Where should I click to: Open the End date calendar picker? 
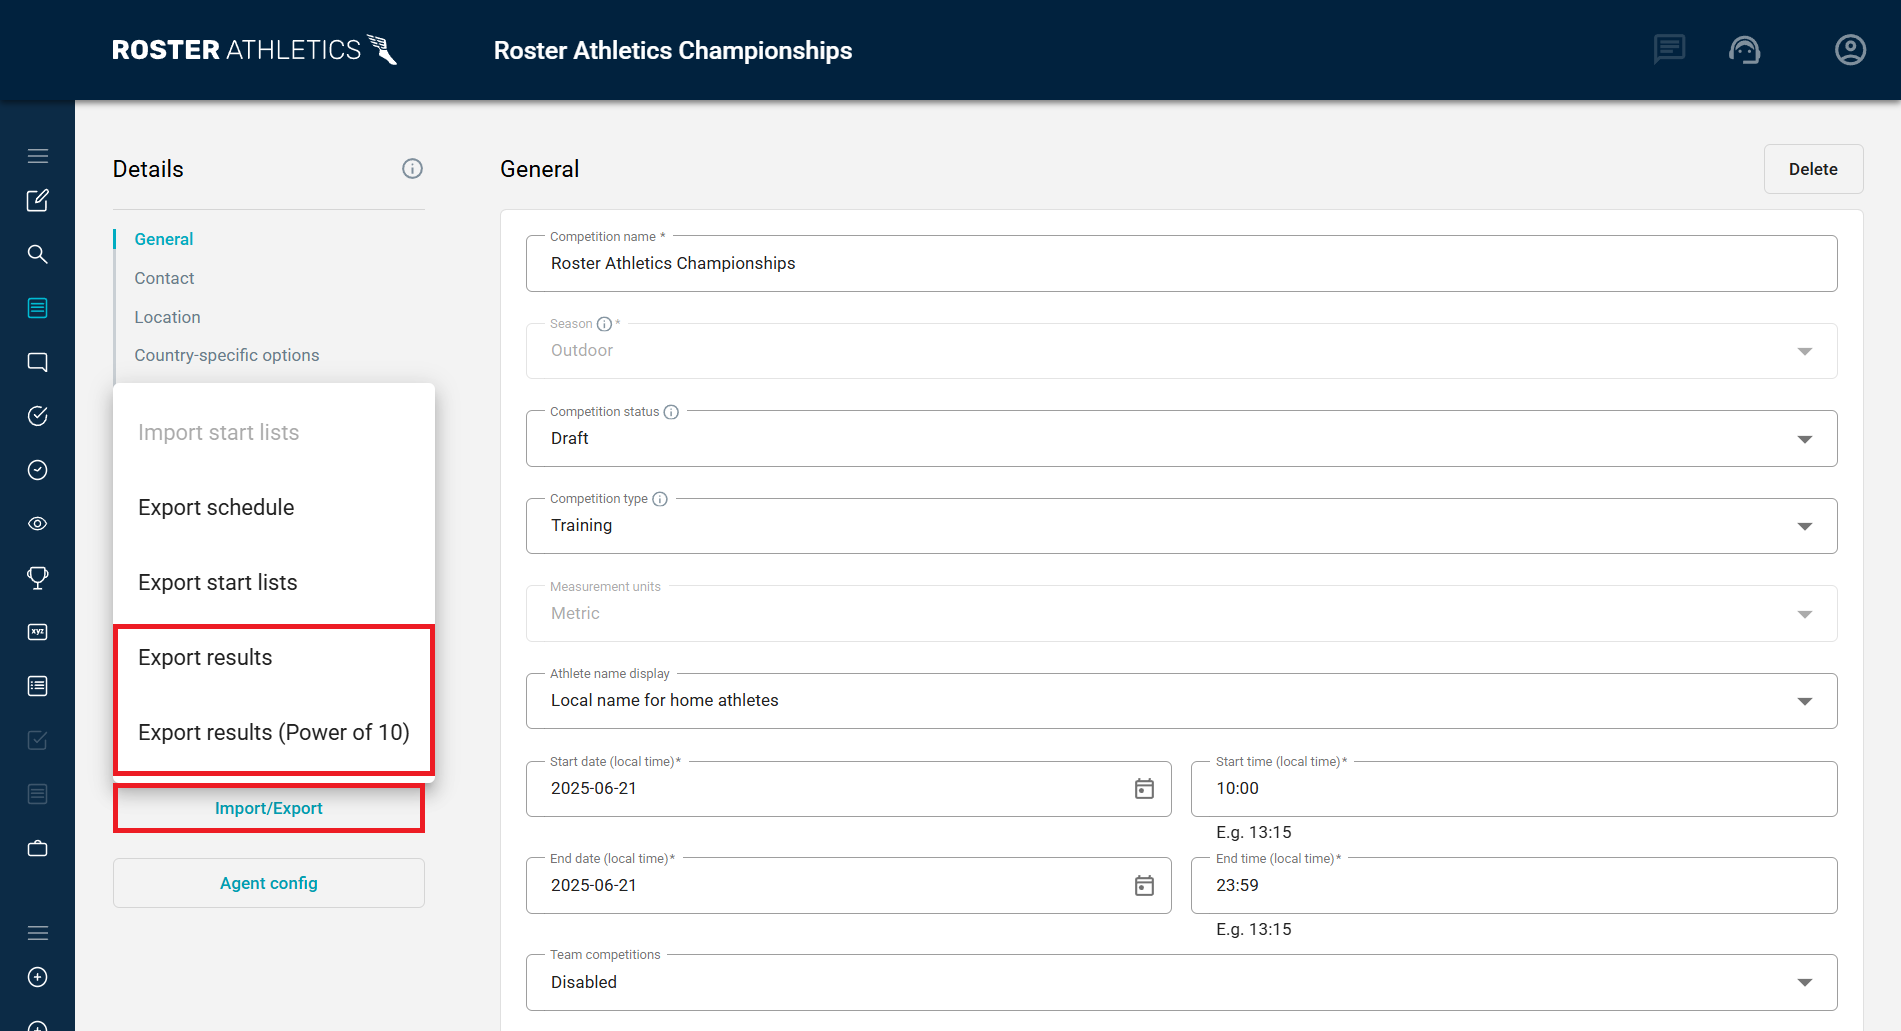point(1144,886)
